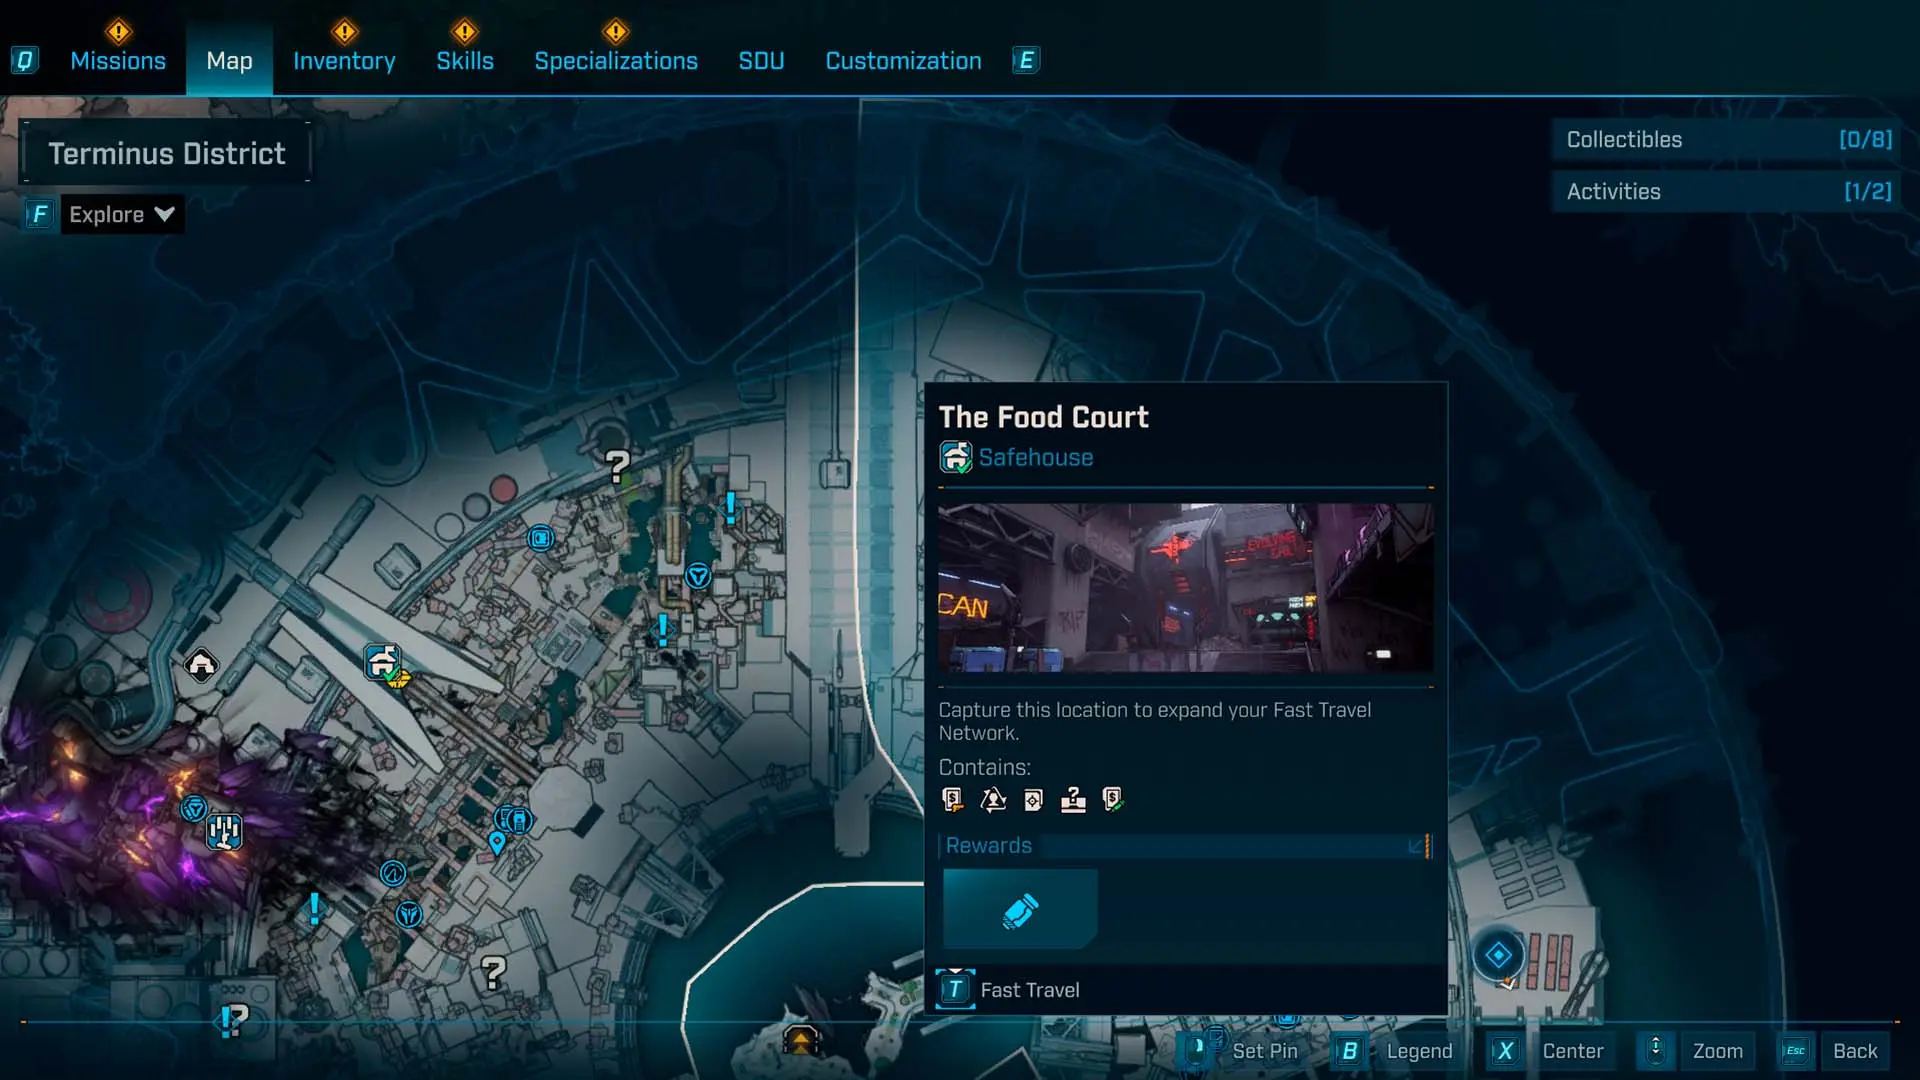Open the Missions tab

(118, 61)
